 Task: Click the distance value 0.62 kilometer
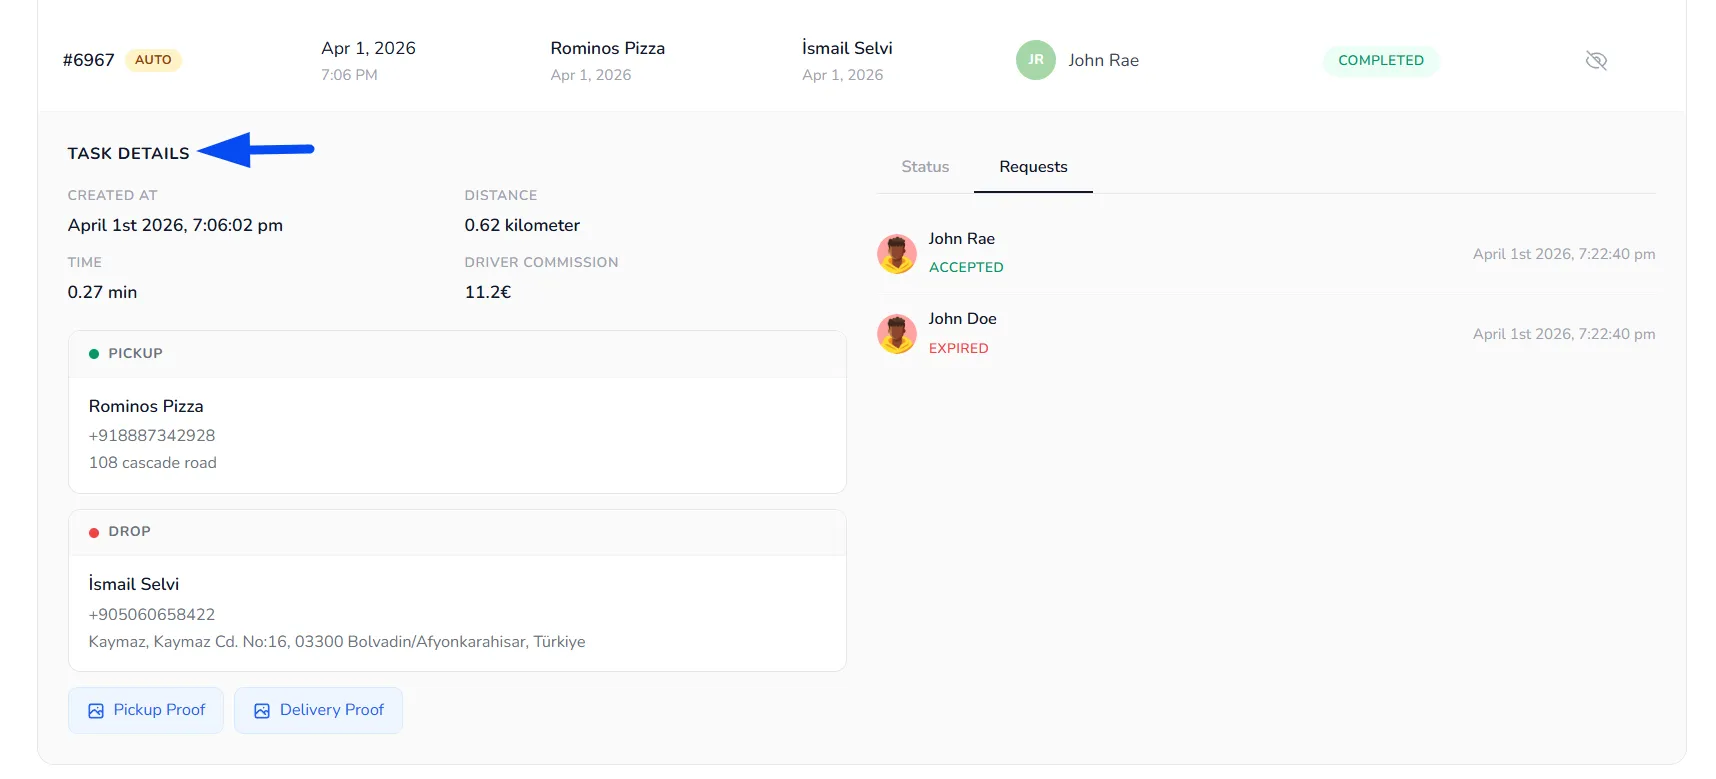[522, 225]
